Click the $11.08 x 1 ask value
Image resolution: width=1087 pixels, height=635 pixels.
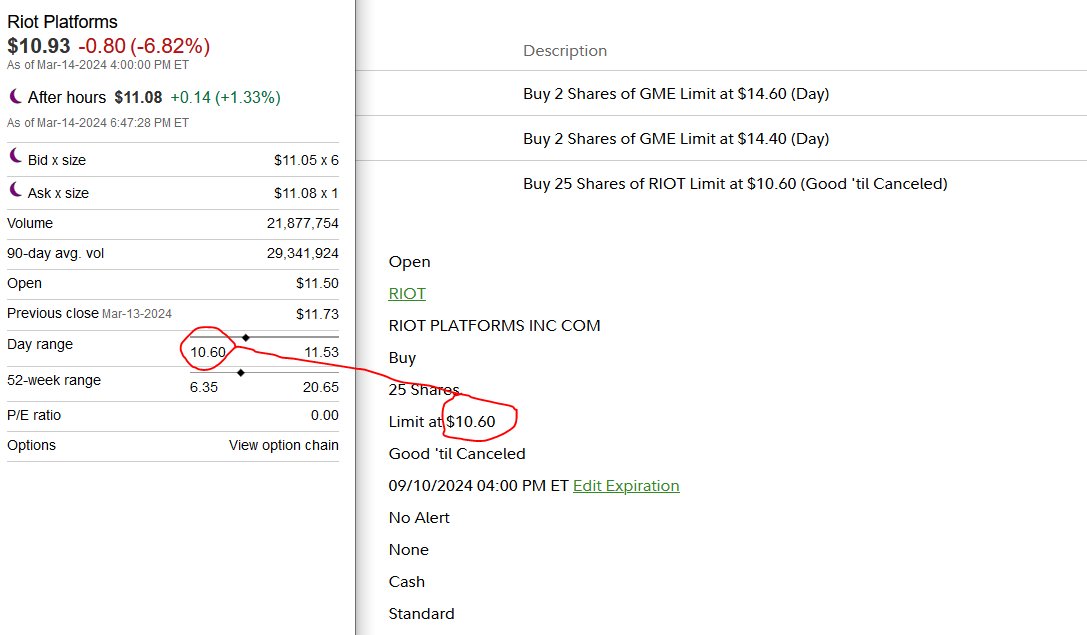(x=306, y=193)
